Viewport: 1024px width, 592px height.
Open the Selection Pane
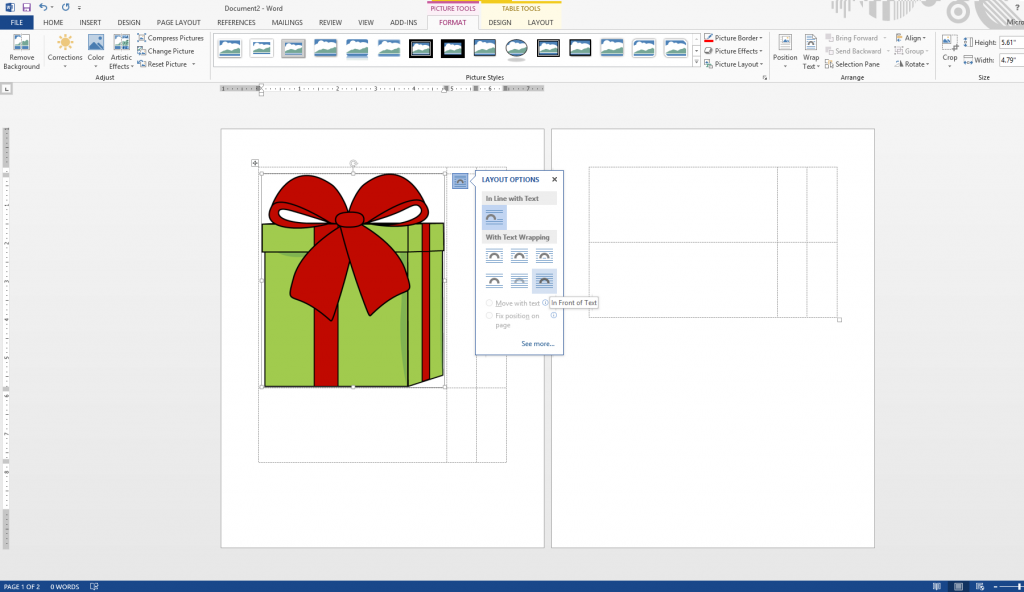(x=852, y=64)
